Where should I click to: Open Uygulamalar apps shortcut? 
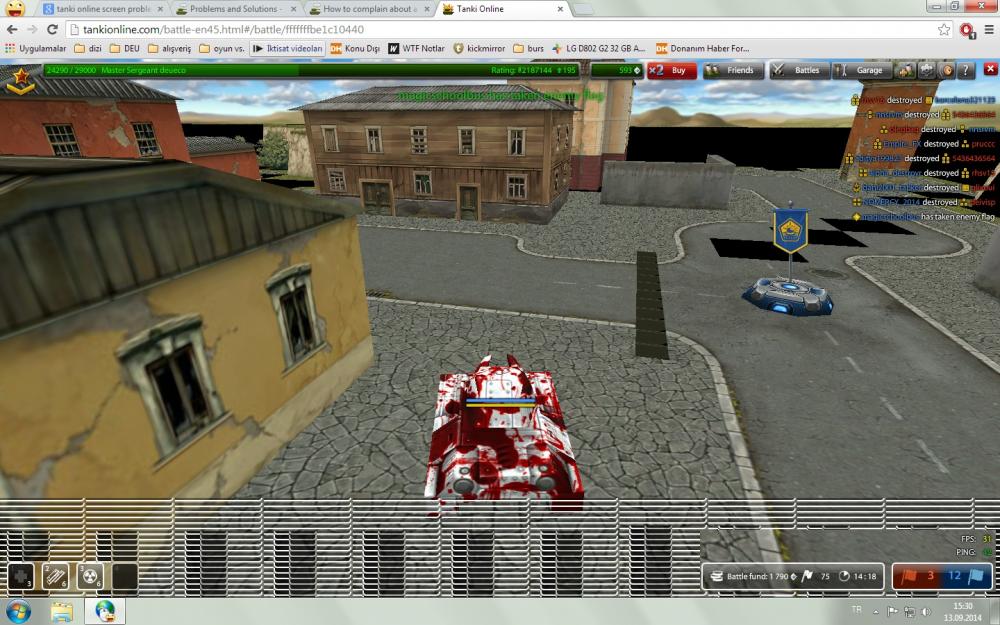(35, 48)
